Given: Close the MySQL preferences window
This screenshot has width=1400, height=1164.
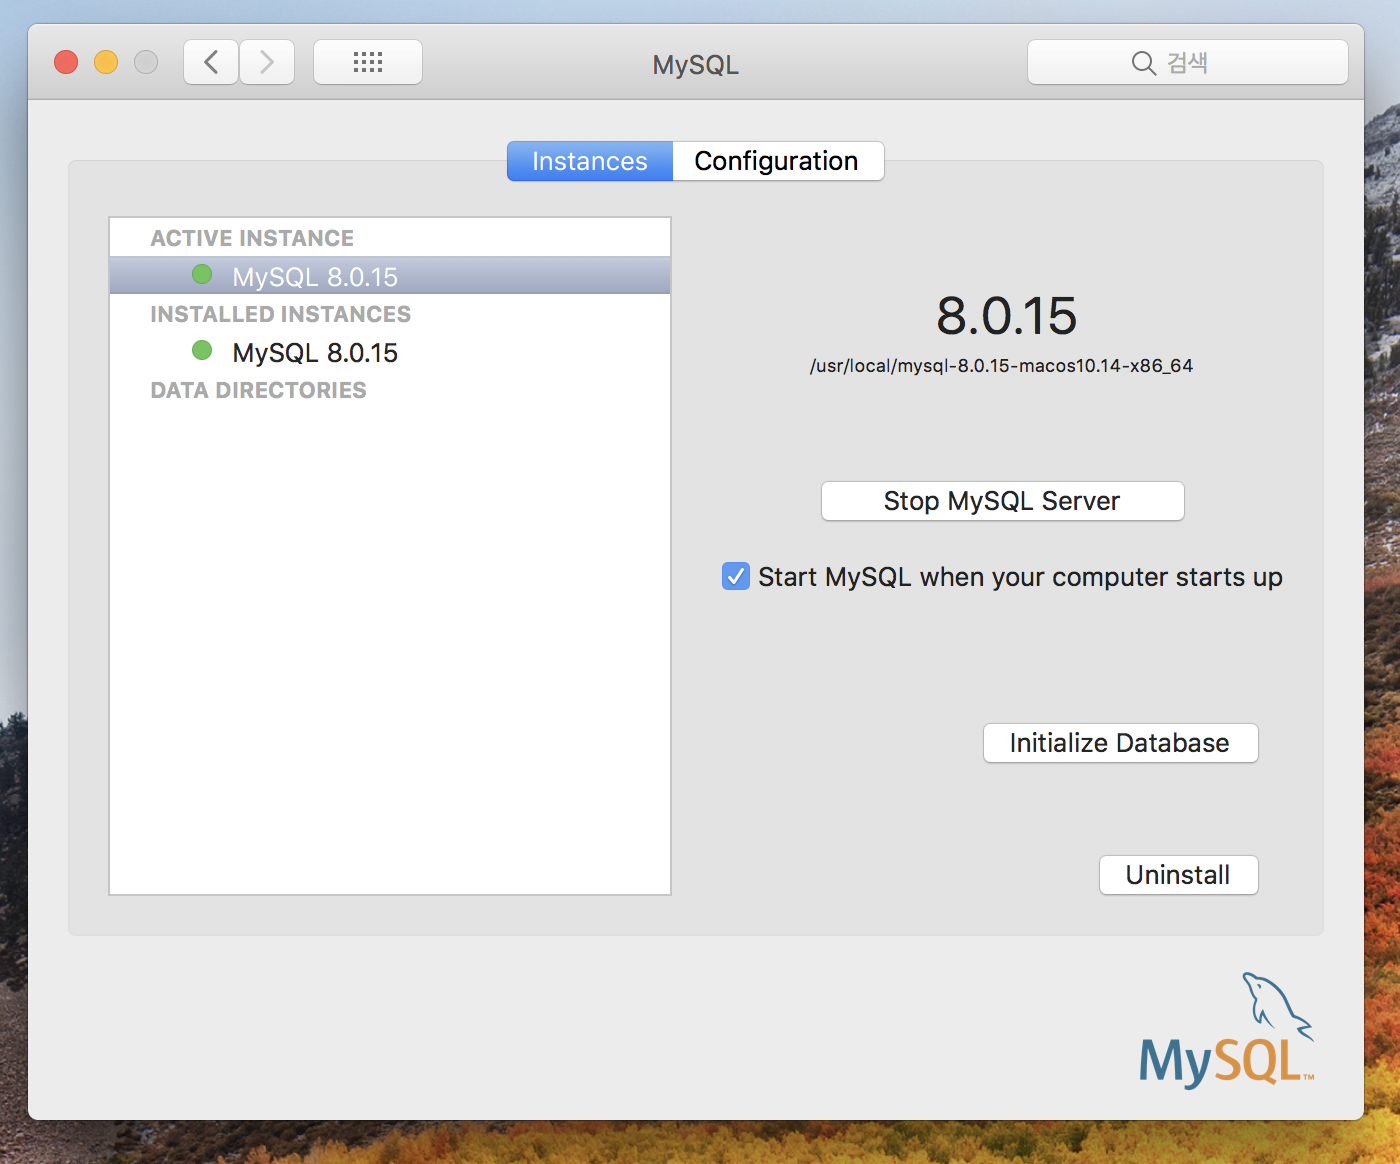Looking at the screenshot, I should (x=66, y=62).
